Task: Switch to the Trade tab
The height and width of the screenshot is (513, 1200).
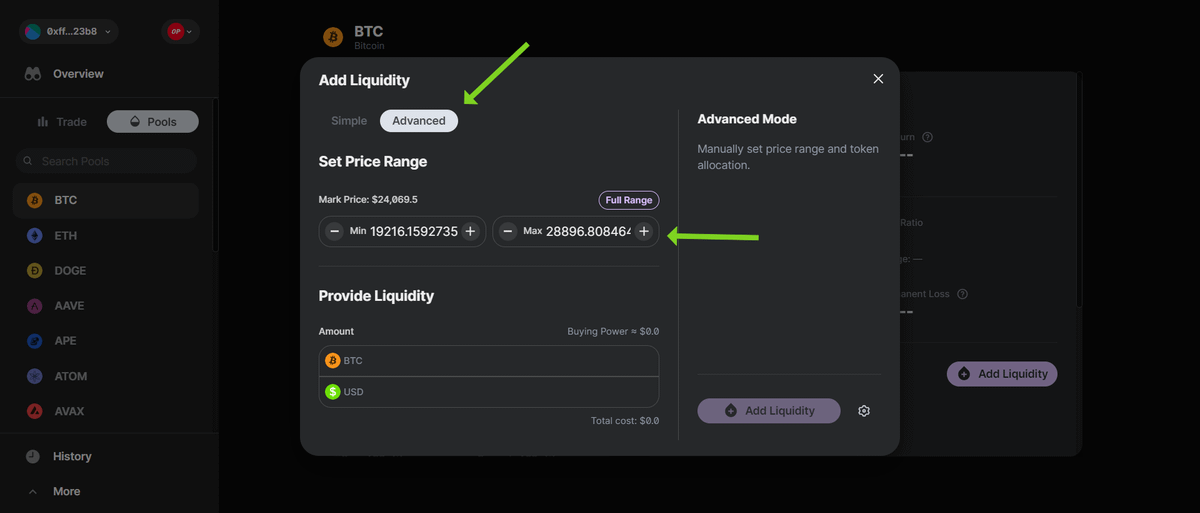Action: 62,122
